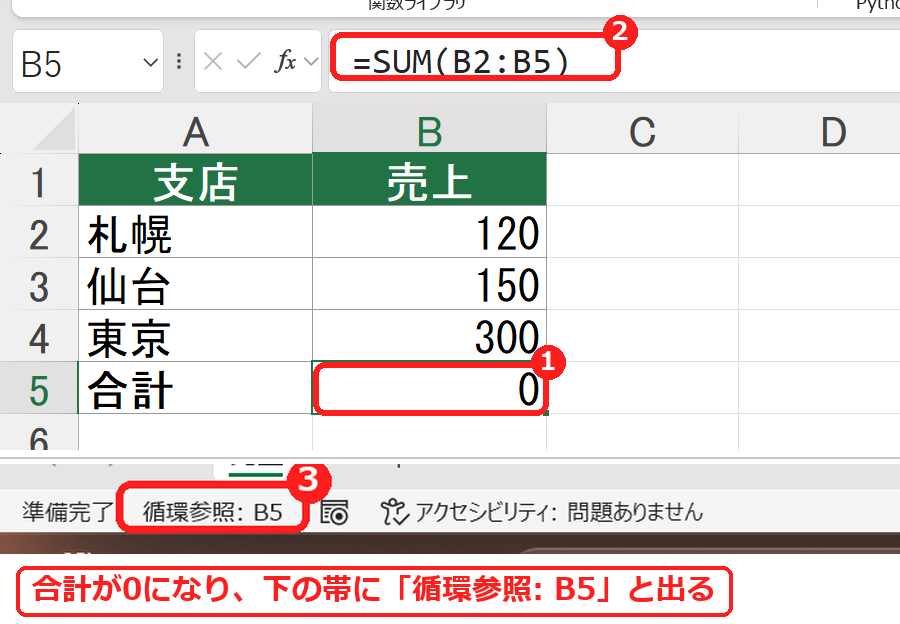The image size is (900, 624).
Task: Click the 準備完了 status bar indicator
Action: [x=68, y=511]
